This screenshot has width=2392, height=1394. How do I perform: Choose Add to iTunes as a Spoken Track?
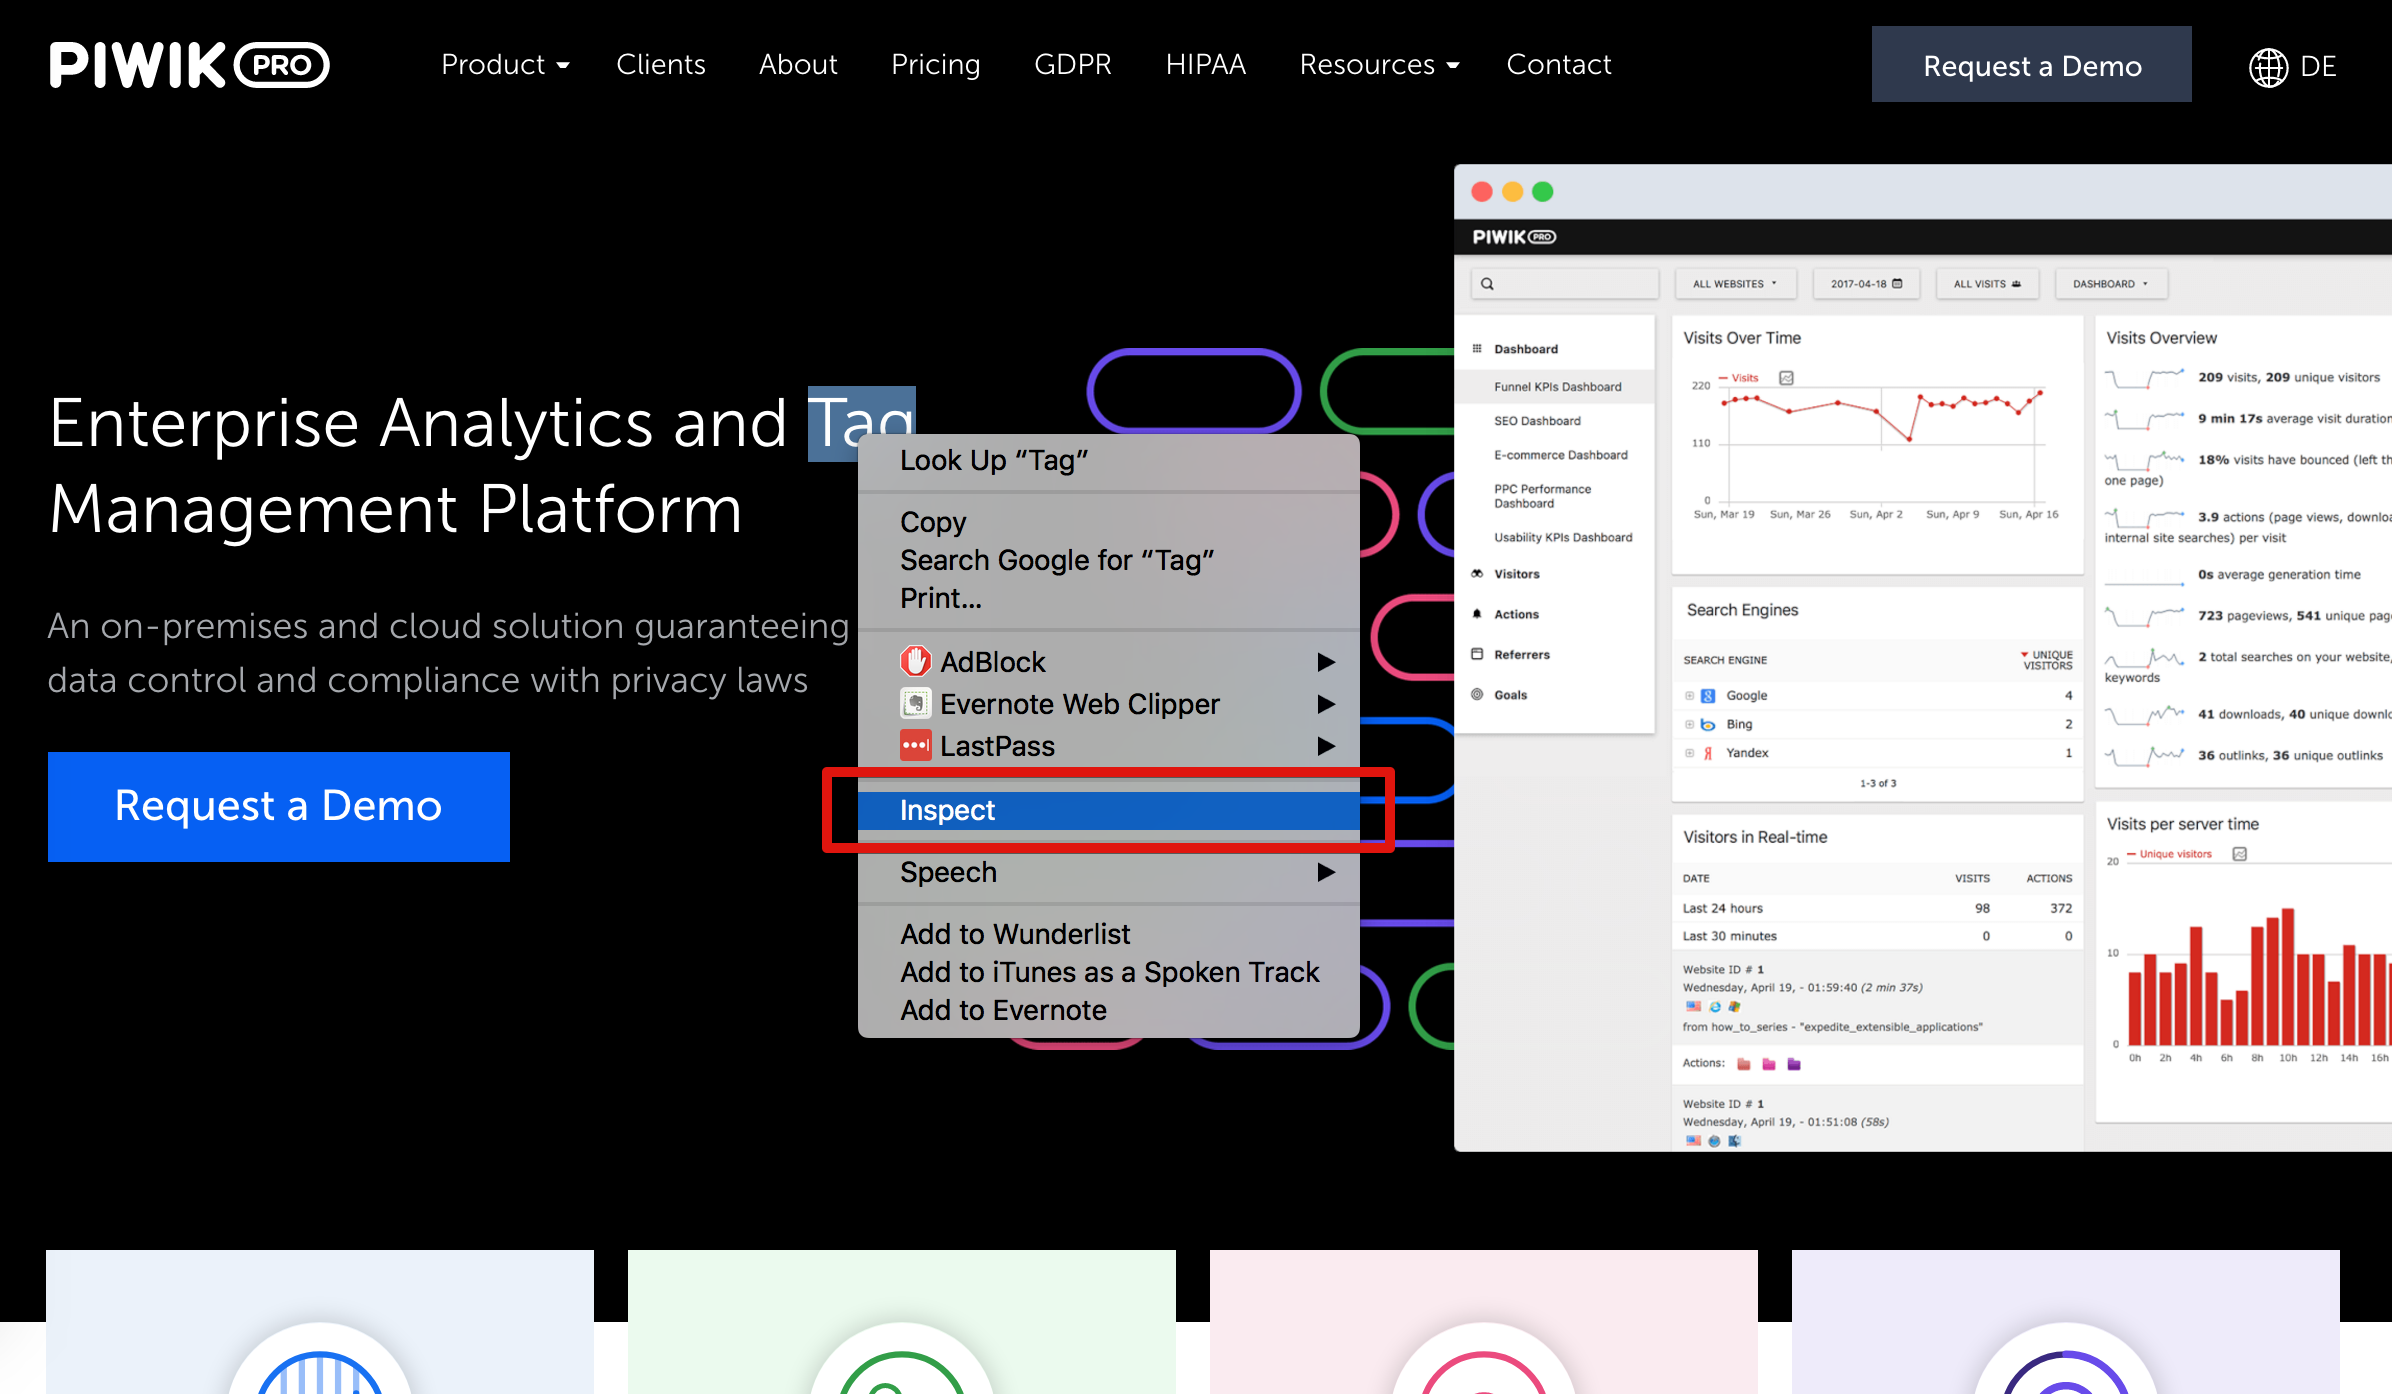pyautogui.click(x=1108, y=972)
